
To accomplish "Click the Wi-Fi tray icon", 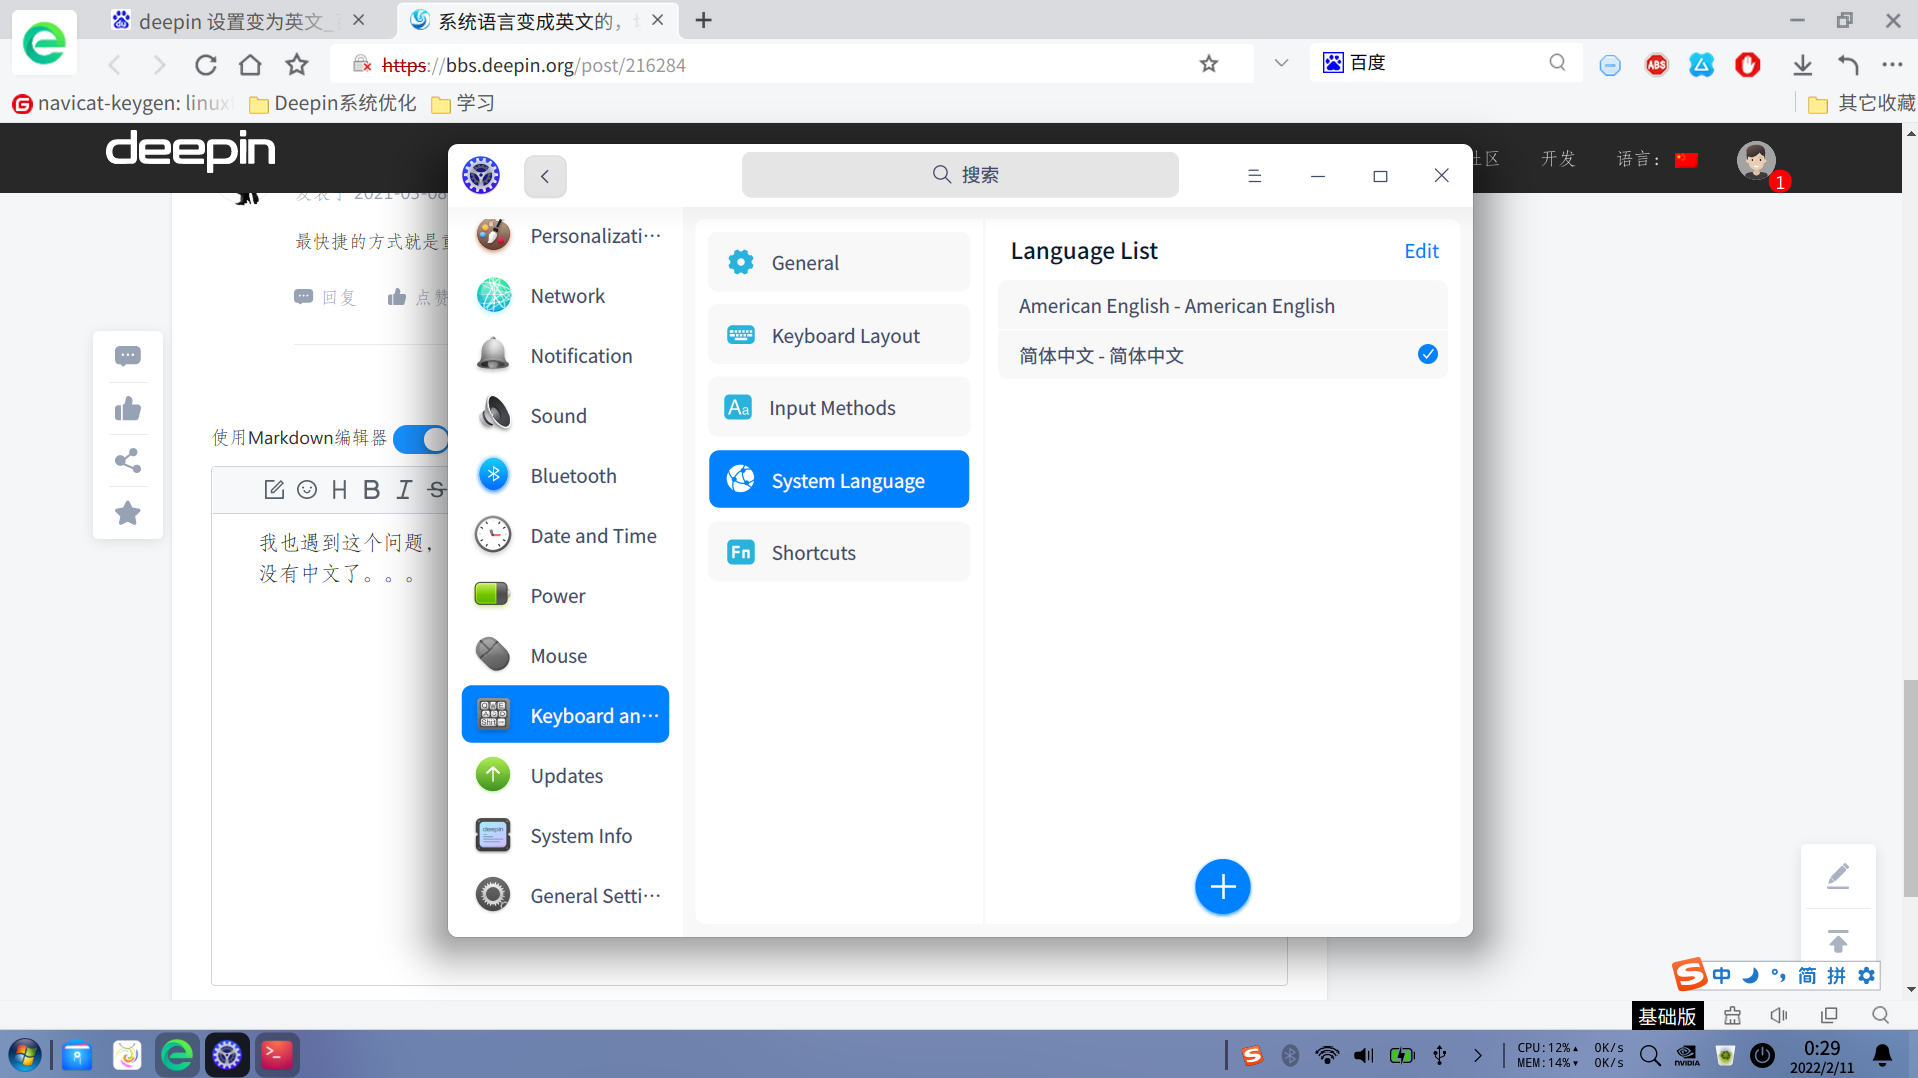I will (x=1327, y=1055).
